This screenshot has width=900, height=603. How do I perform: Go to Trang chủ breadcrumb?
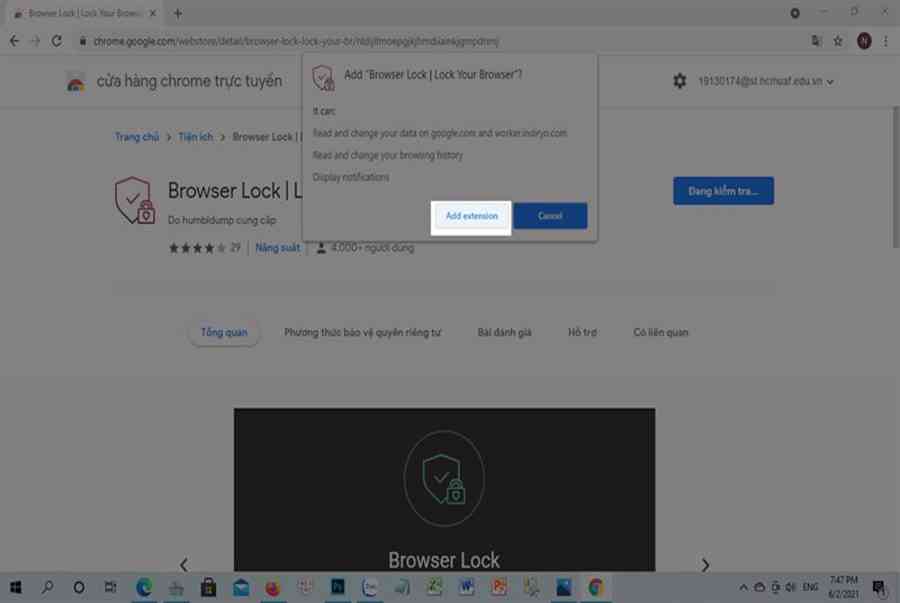tap(137, 137)
